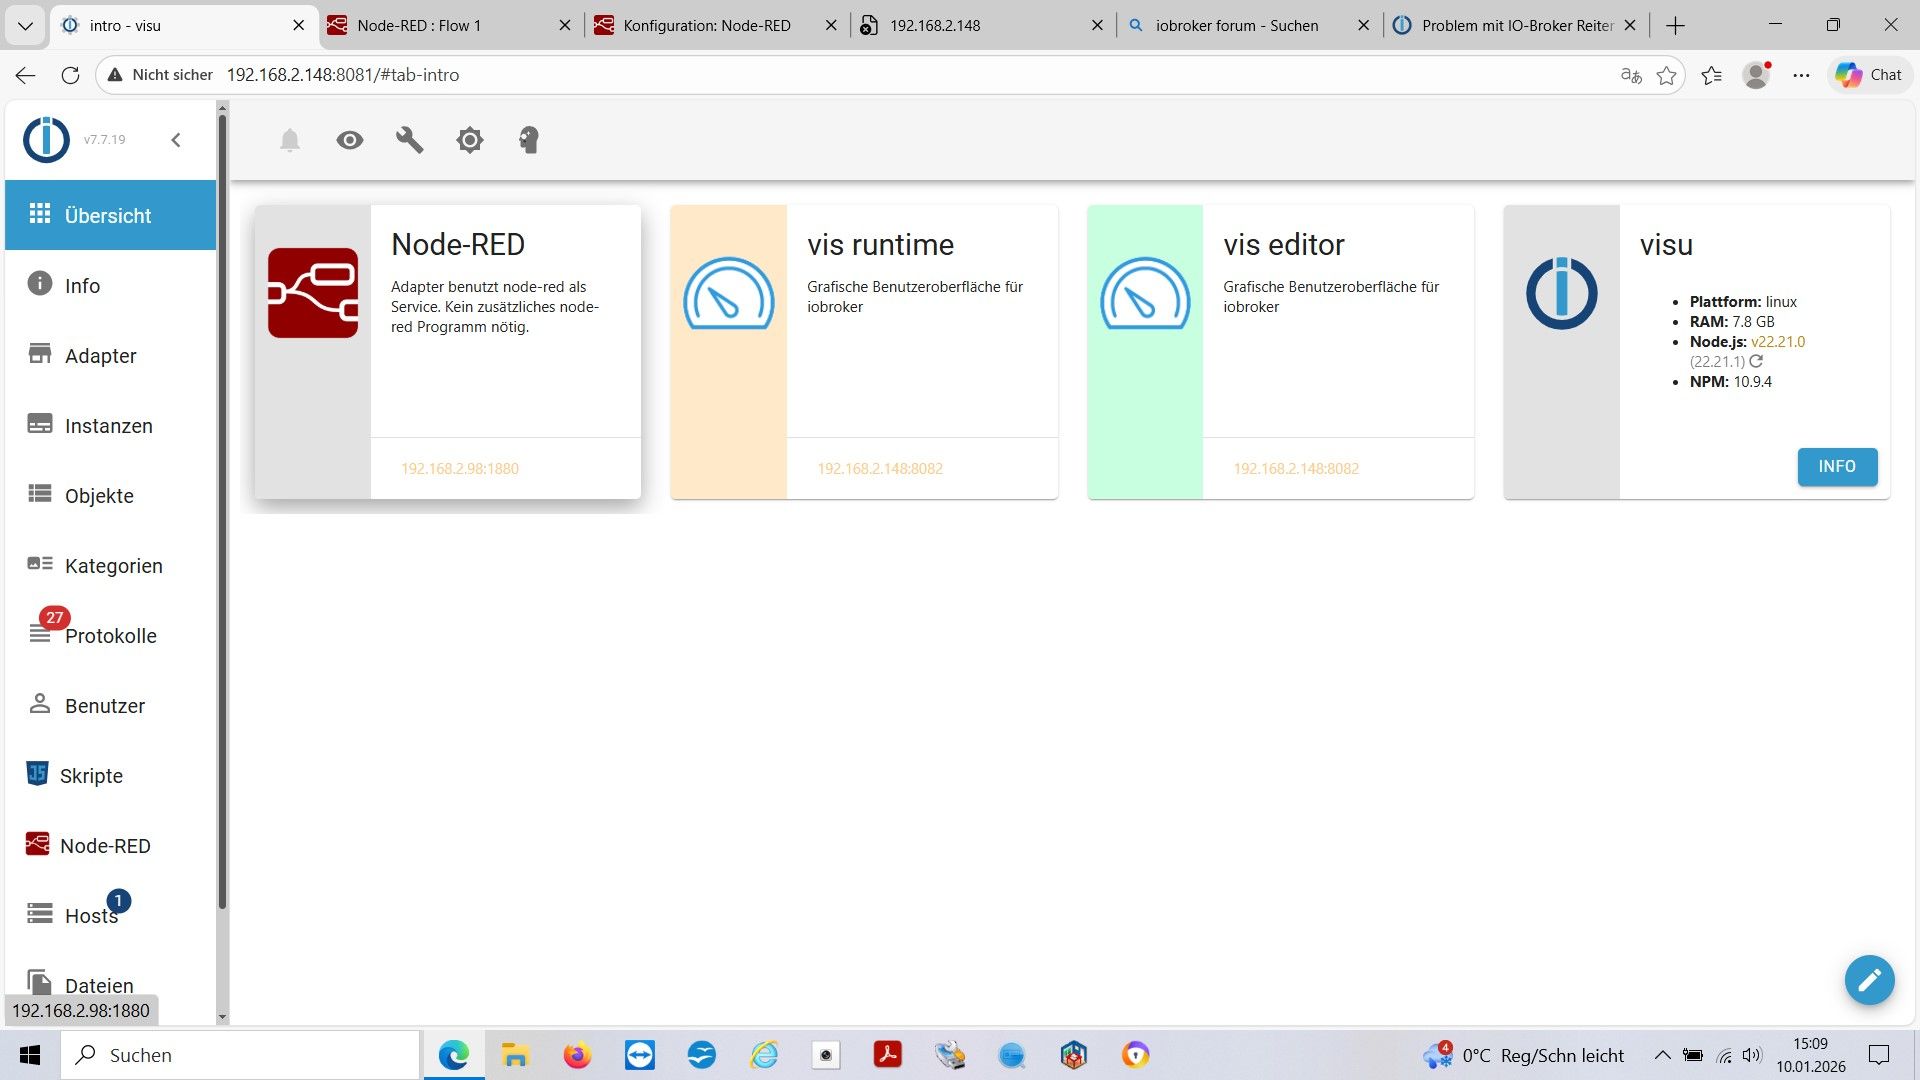Toggle expert mode with the wrench icon

click(x=409, y=140)
